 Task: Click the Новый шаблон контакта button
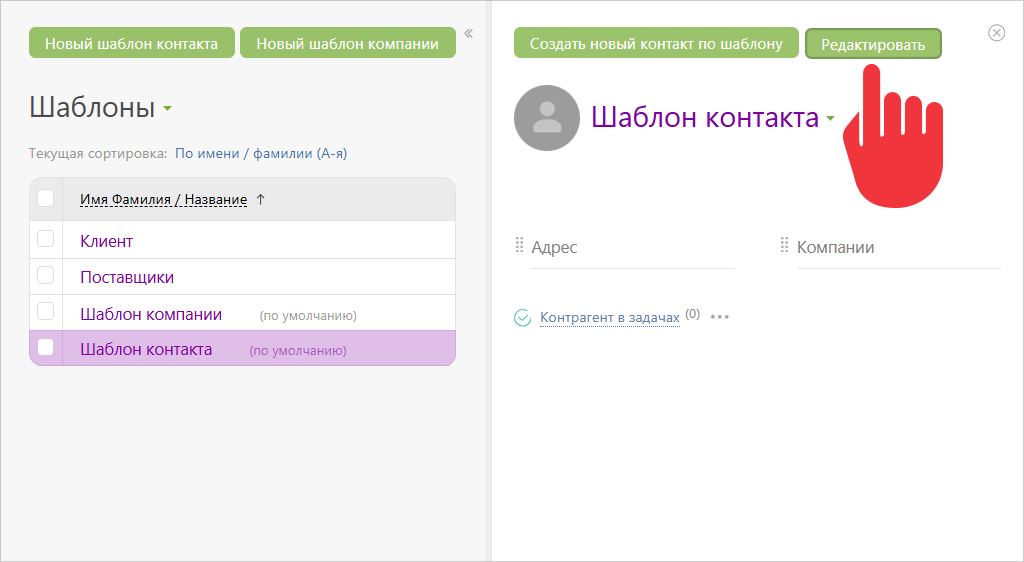[x=131, y=42]
